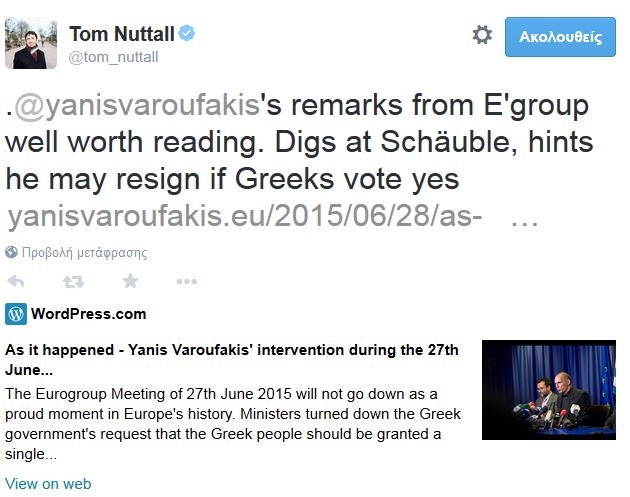Open the WordPress.com source label
630x497 pixels.
(88, 314)
